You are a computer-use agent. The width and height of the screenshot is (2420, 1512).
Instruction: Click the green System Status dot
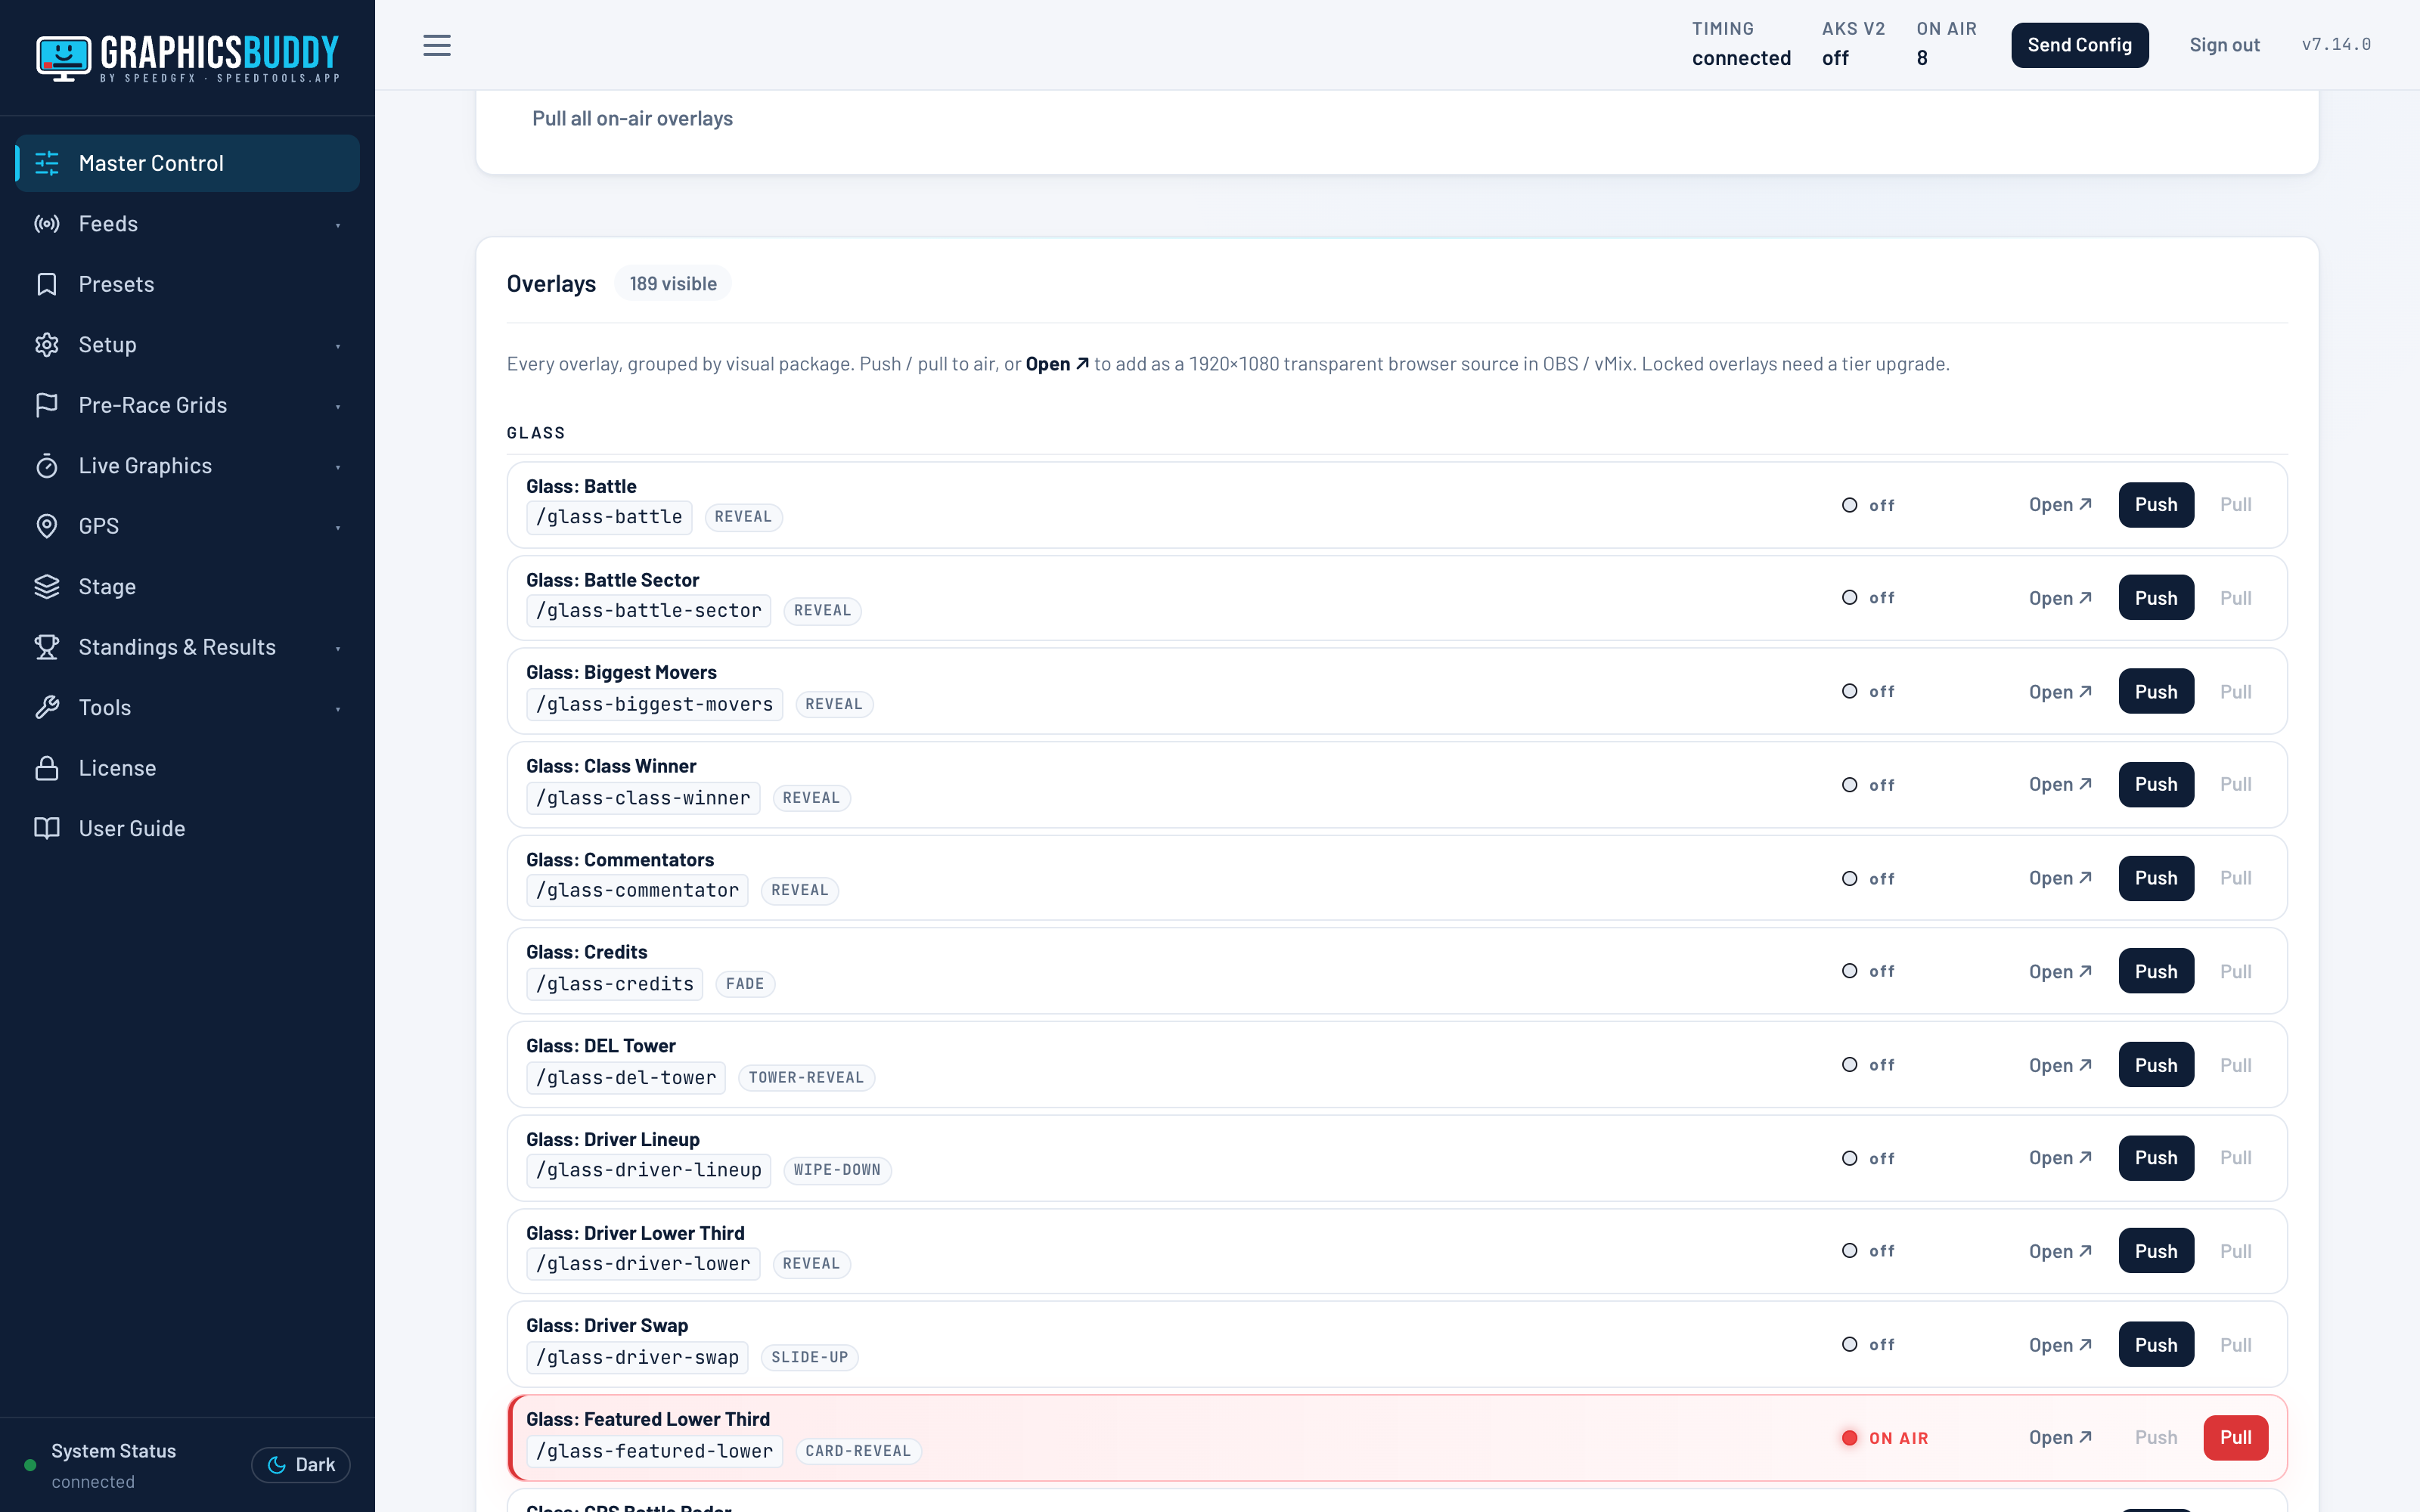pos(30,1465)
